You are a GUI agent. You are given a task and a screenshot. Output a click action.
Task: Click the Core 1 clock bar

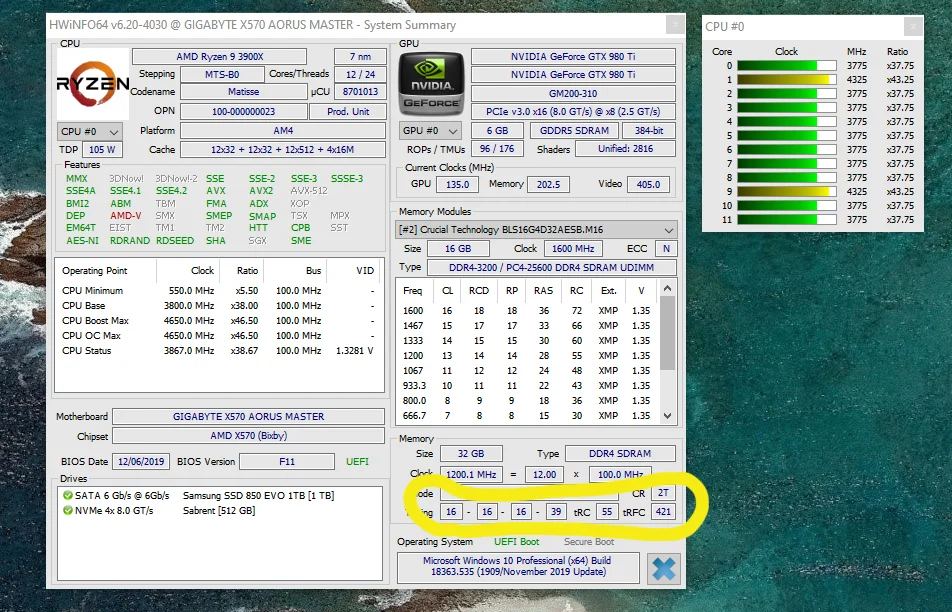point(787,80)
